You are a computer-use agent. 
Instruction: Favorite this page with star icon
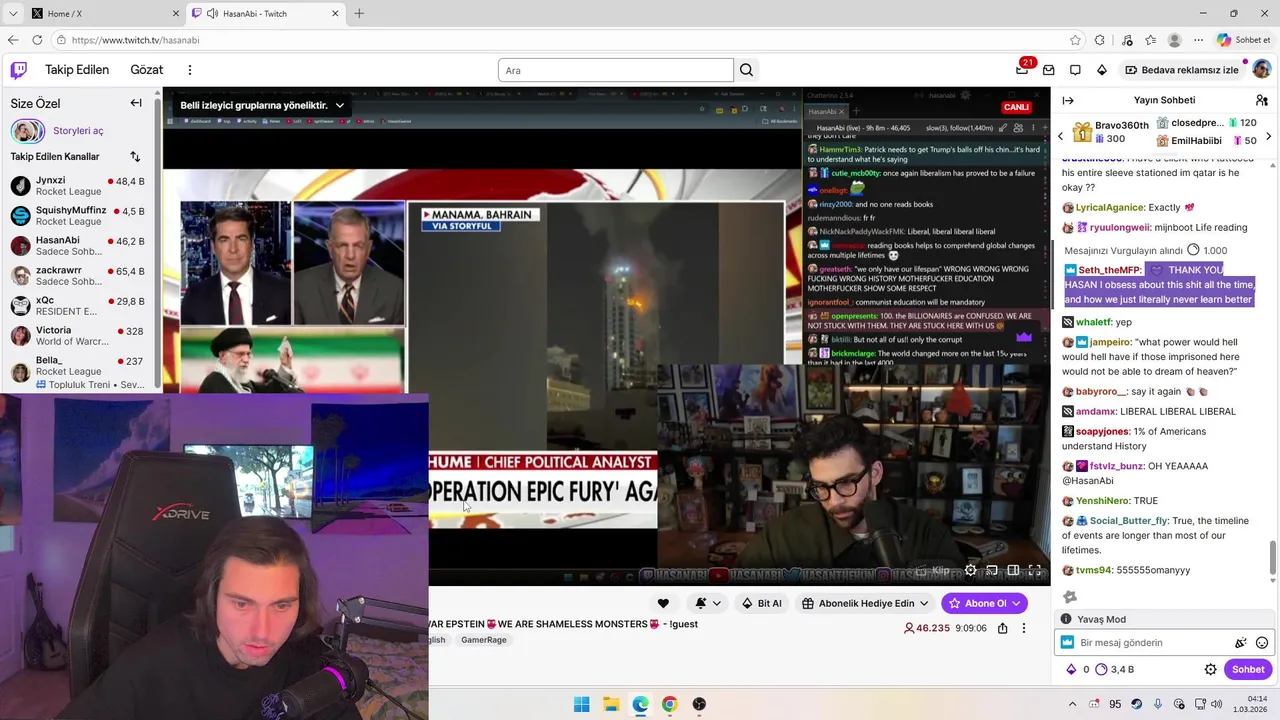point(1075,40)
